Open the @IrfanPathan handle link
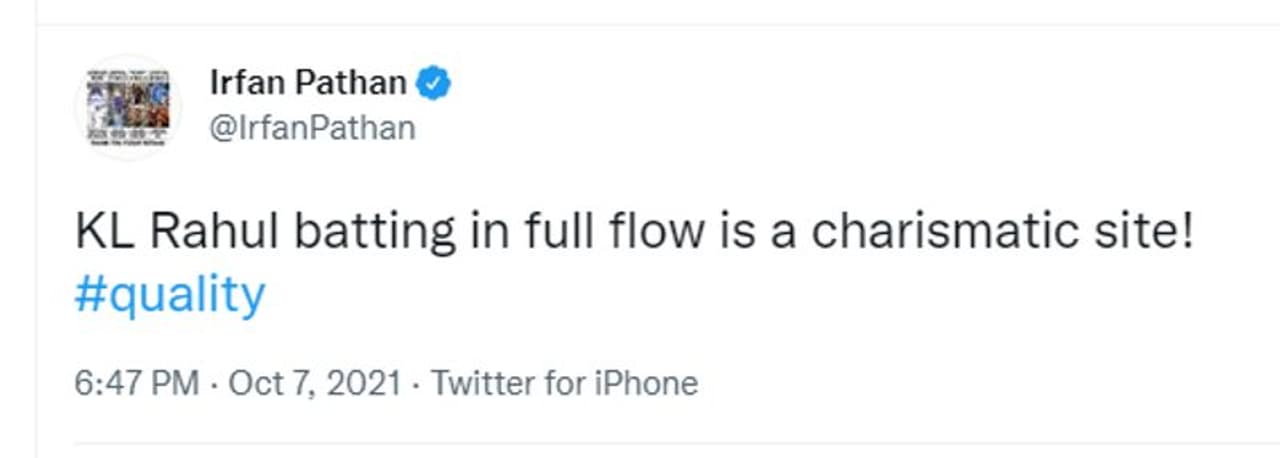 [x=312, y=128]
